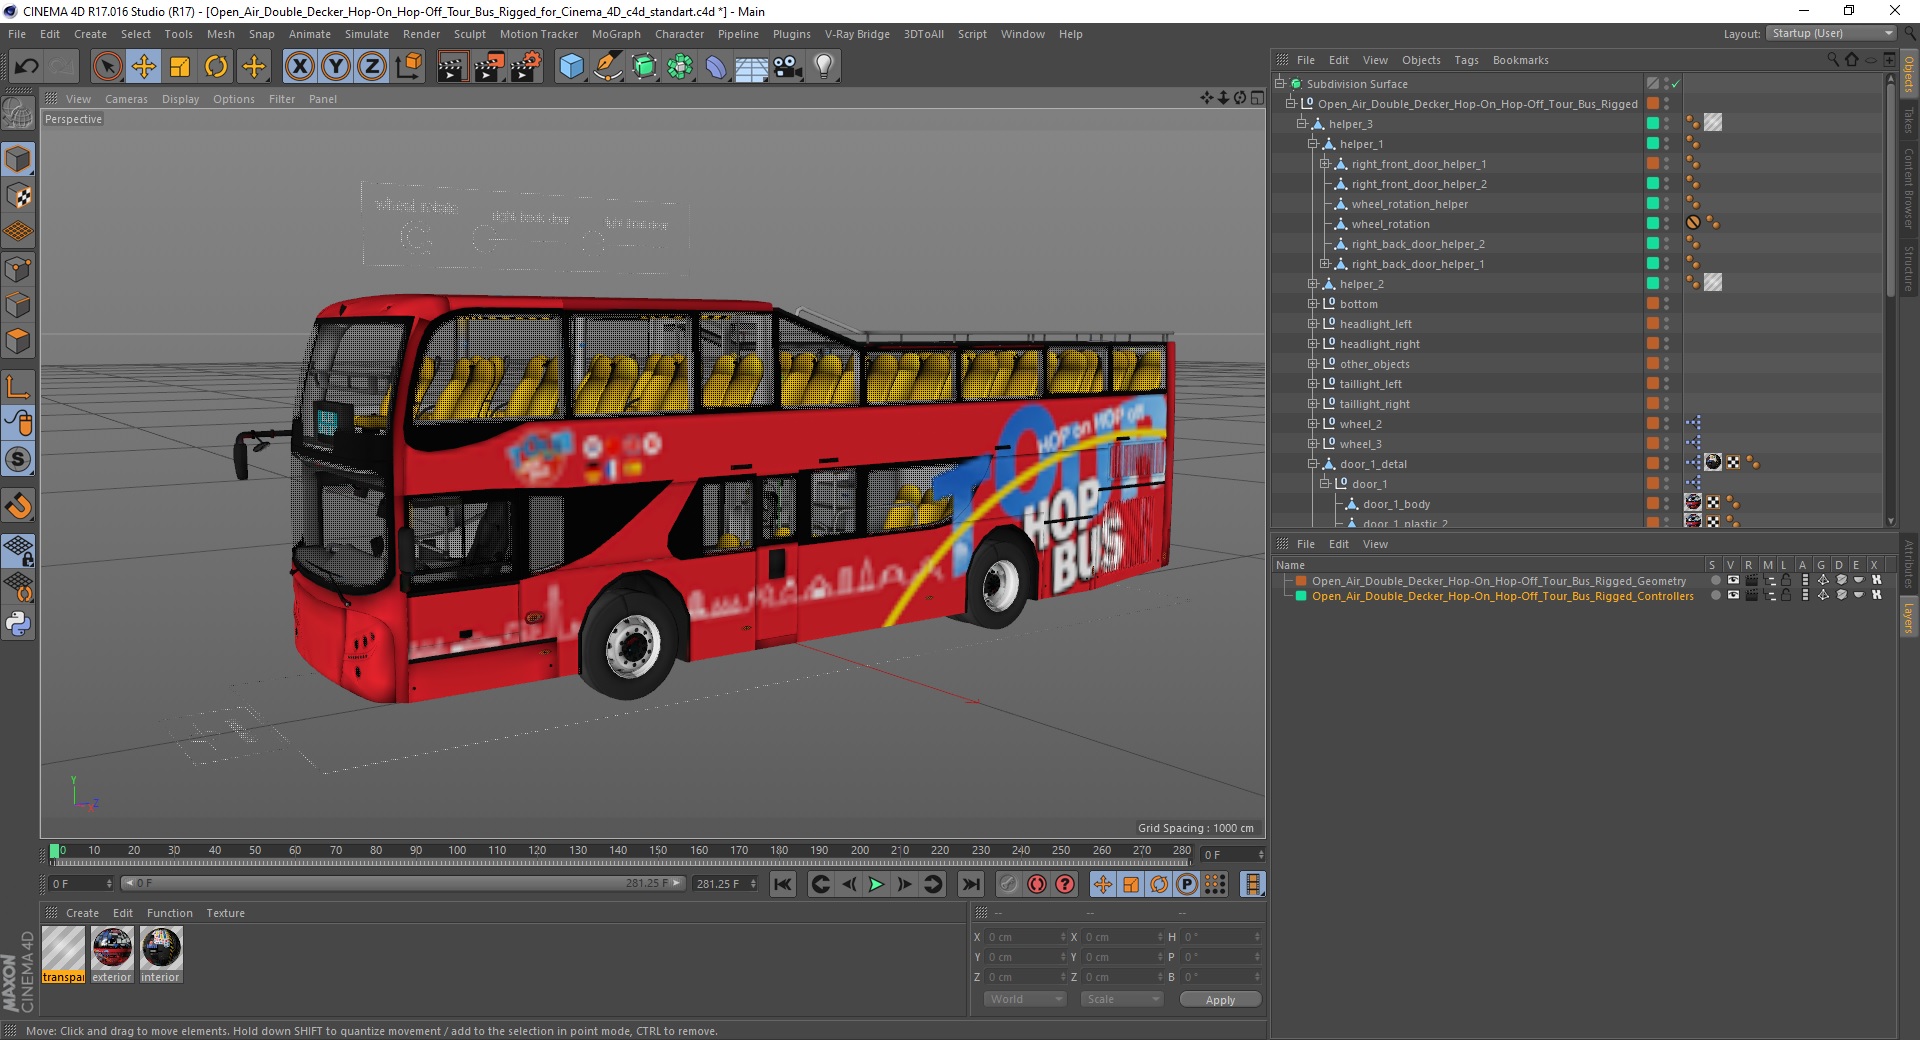Go to end of animation
Viewport: 1920px width, 1040px height.
click(x=970, y=884)
